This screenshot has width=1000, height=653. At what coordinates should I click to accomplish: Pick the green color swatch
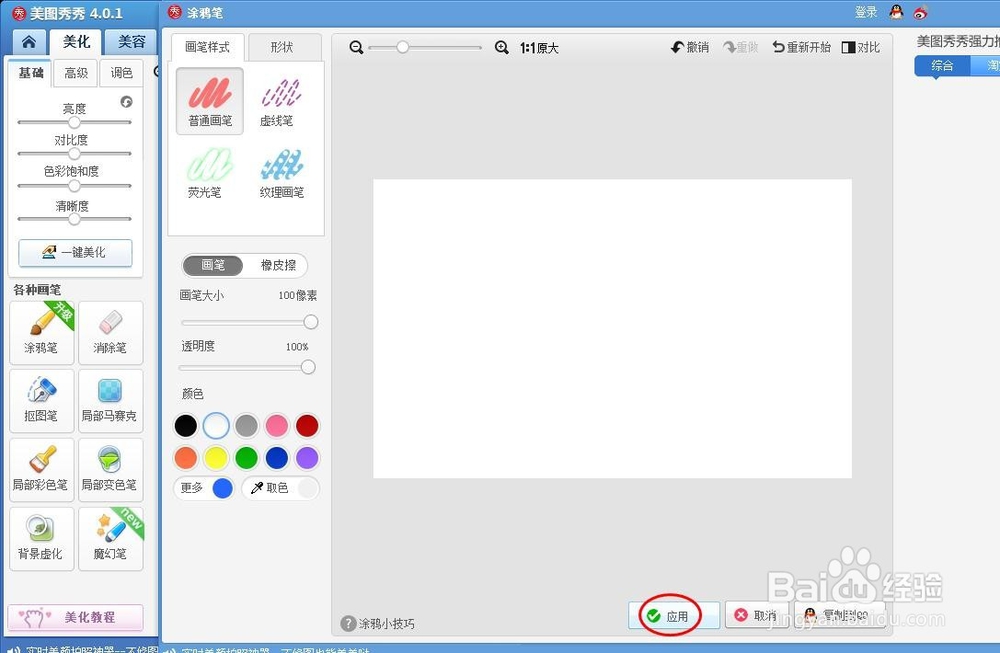click(x=246, y=457)
